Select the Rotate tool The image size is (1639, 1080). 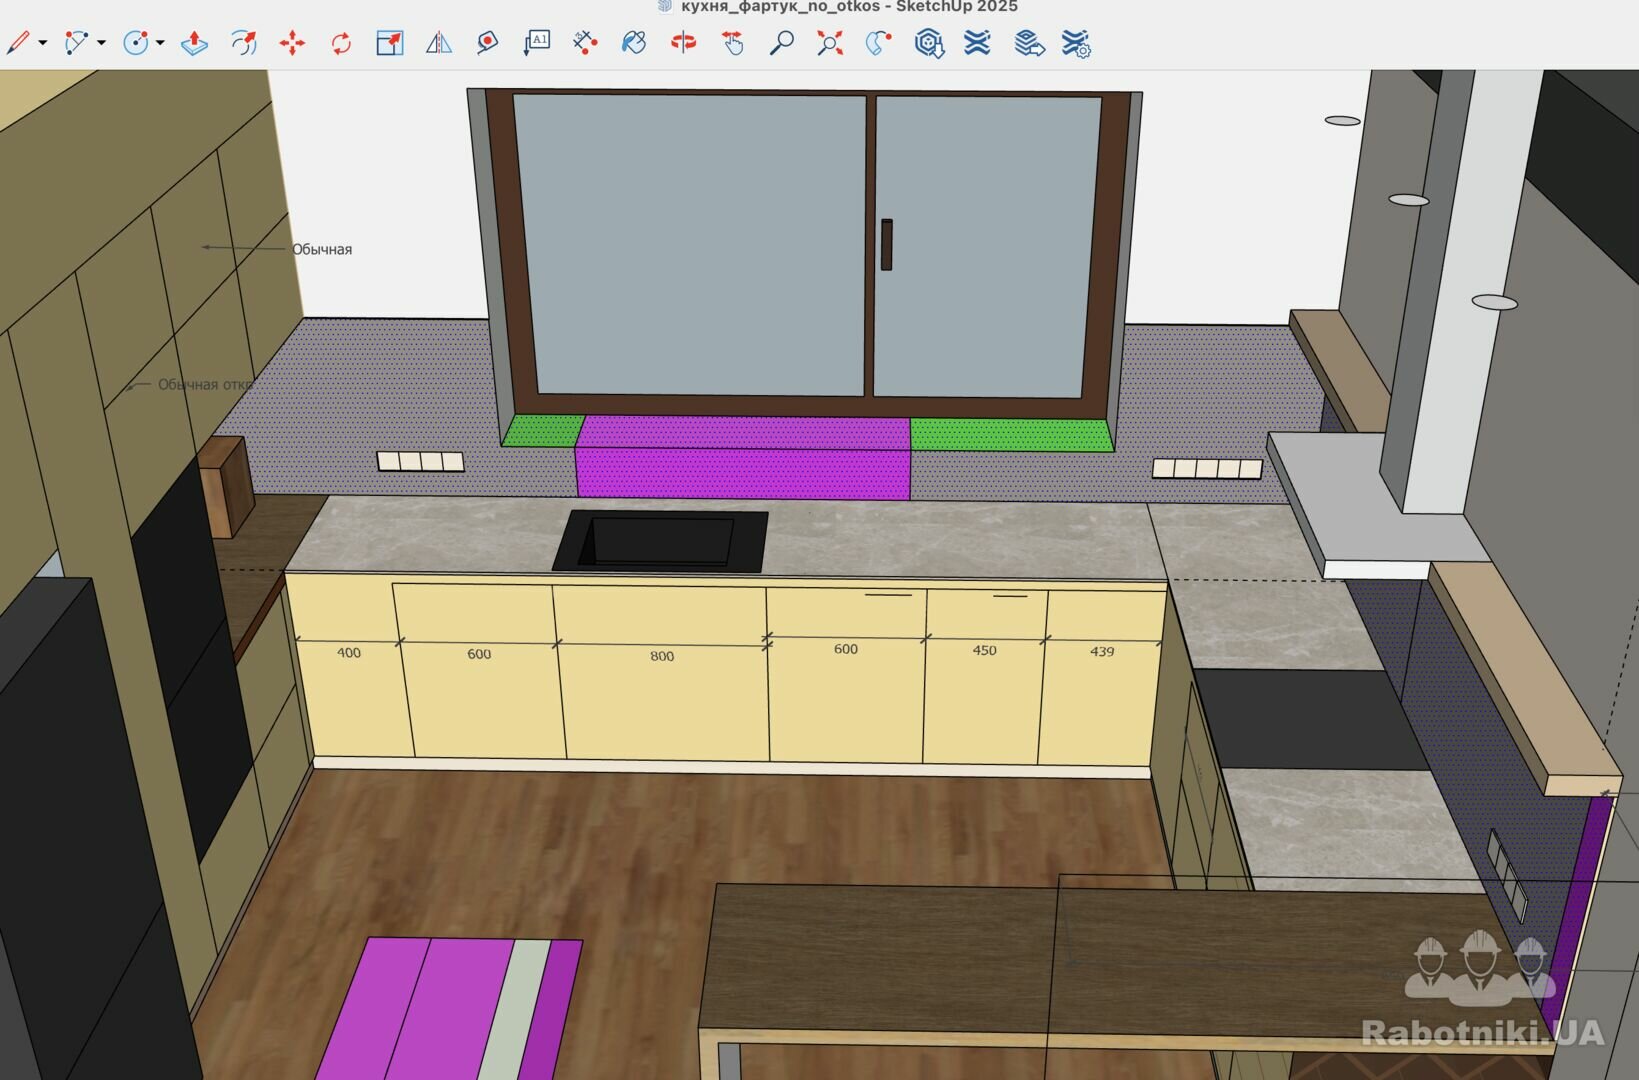(341, 43)
